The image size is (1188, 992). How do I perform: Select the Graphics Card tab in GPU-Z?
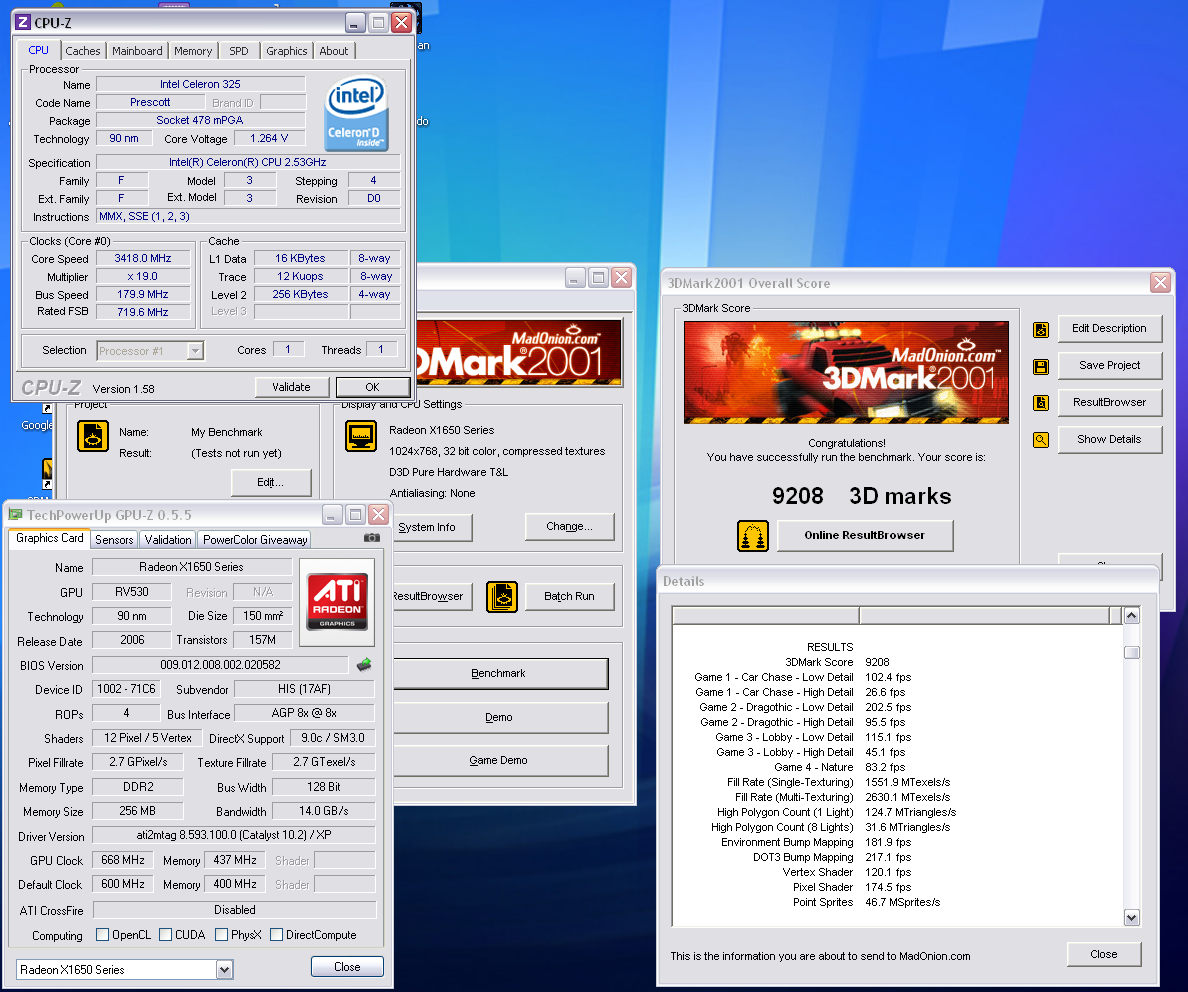[50, 538]
